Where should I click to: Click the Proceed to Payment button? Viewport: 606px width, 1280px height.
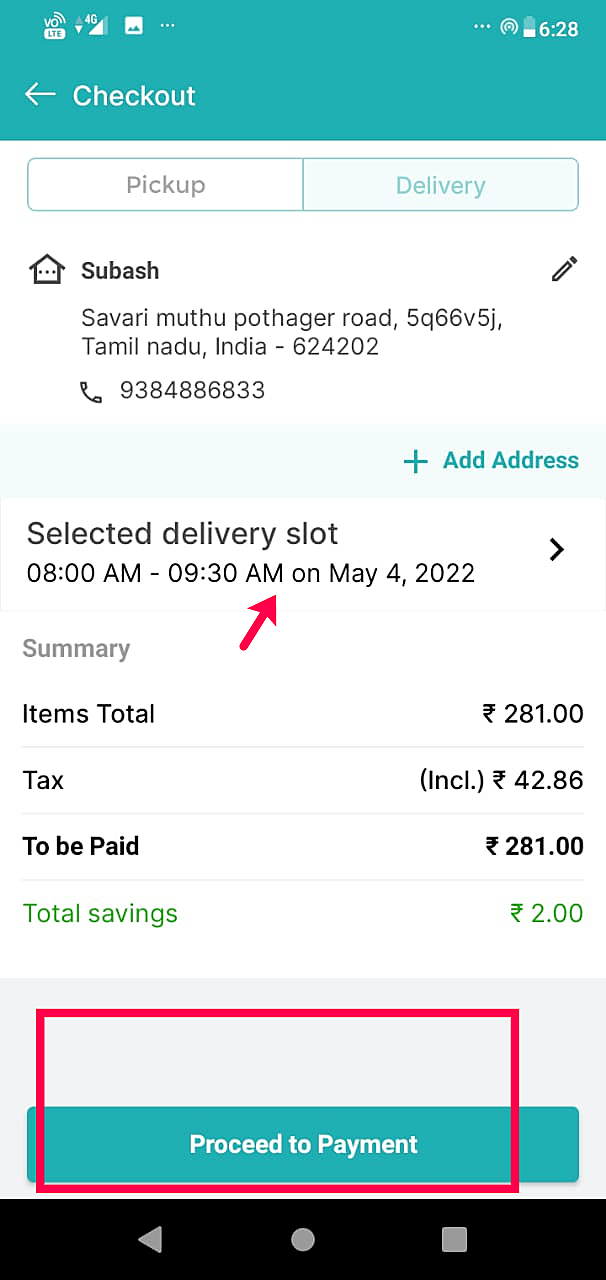point(303,1144)
